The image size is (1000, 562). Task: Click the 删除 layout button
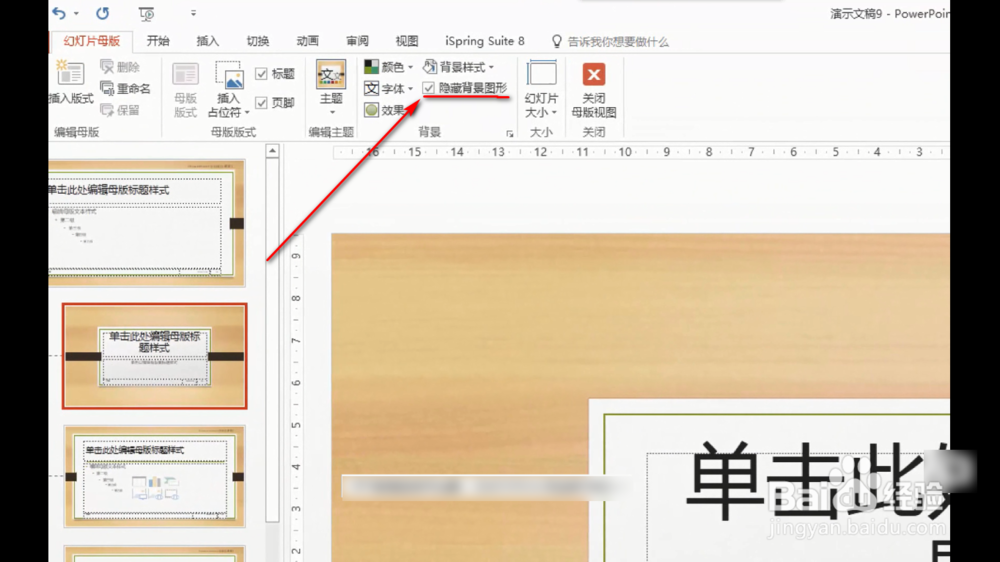(x=121, y=67)
